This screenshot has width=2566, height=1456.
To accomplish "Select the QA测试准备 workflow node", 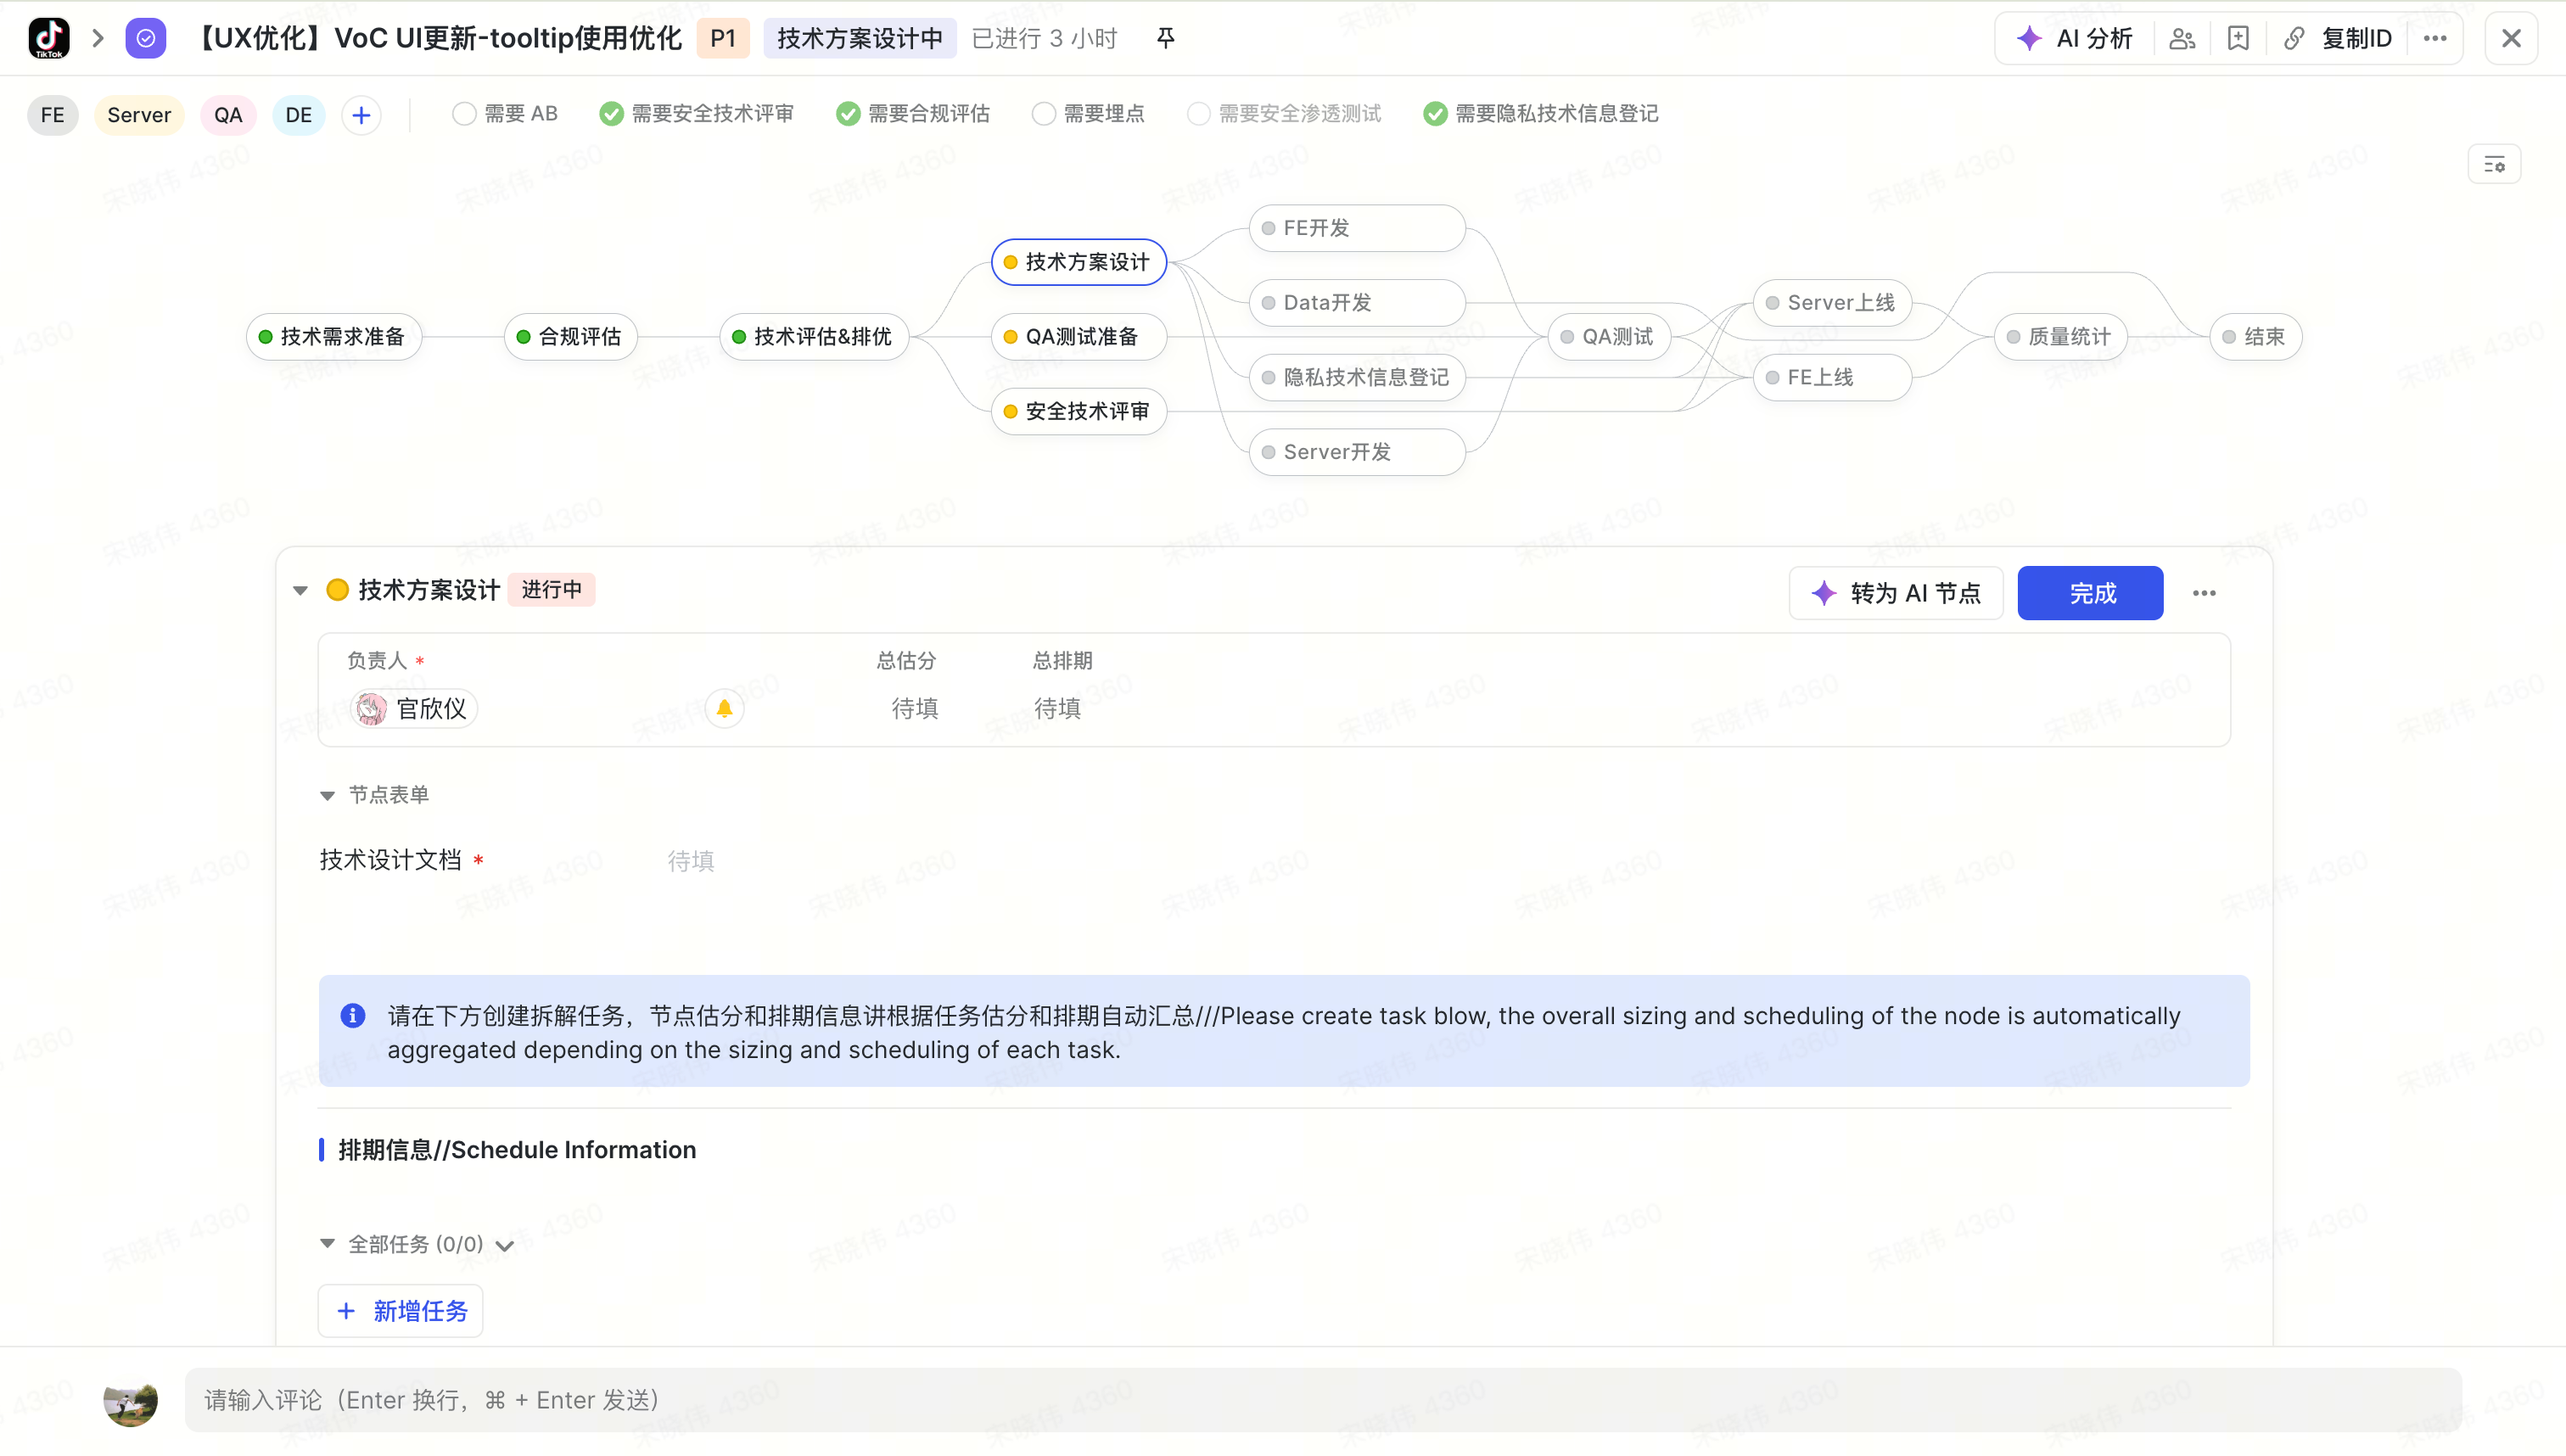I will (x=1079, y=336).
